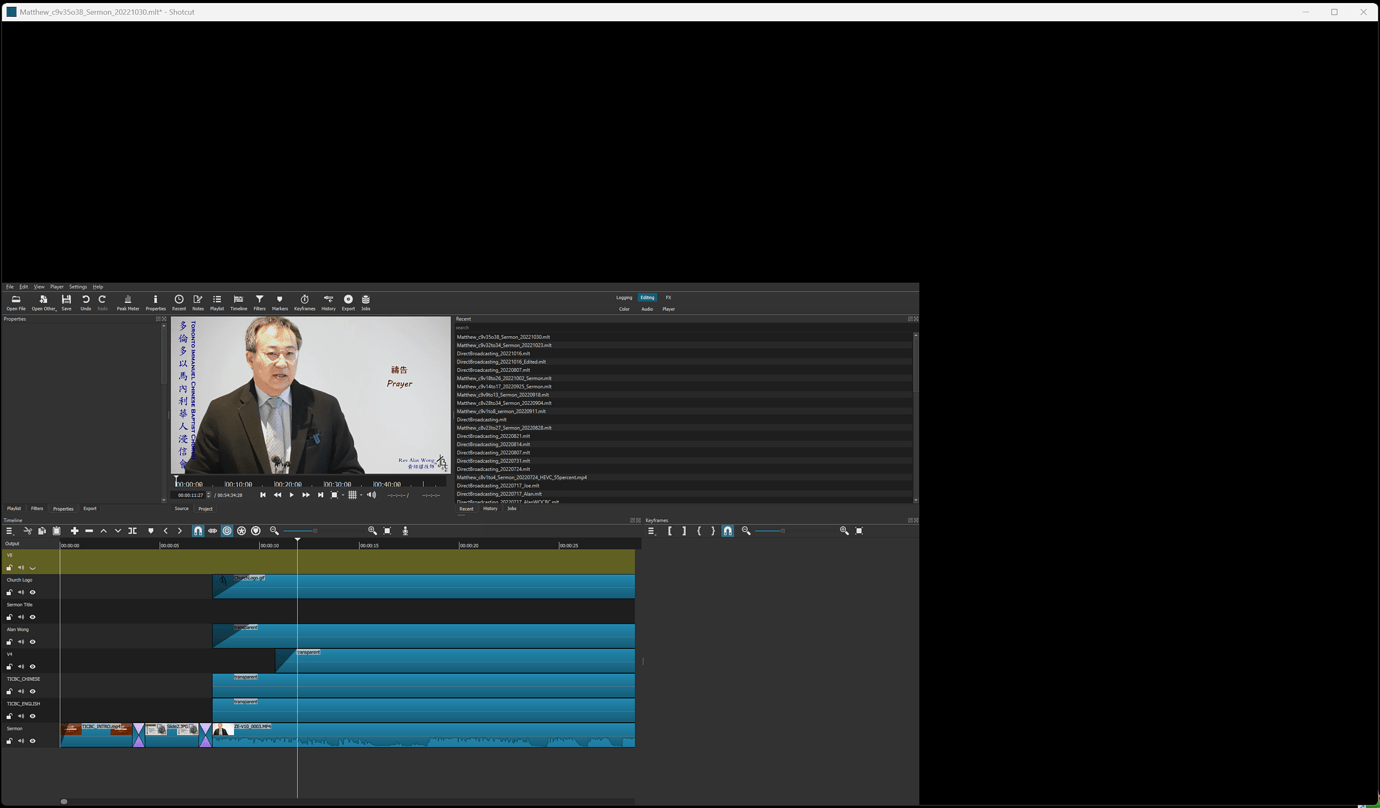The width and height of the screenshot is (1380, 808).
Task: Switch to the Editing layout
Action: point(647,297)
